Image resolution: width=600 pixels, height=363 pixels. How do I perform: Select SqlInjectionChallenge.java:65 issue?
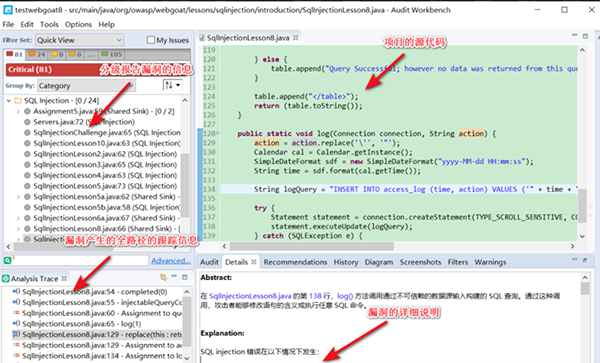[x=107, y=133]
